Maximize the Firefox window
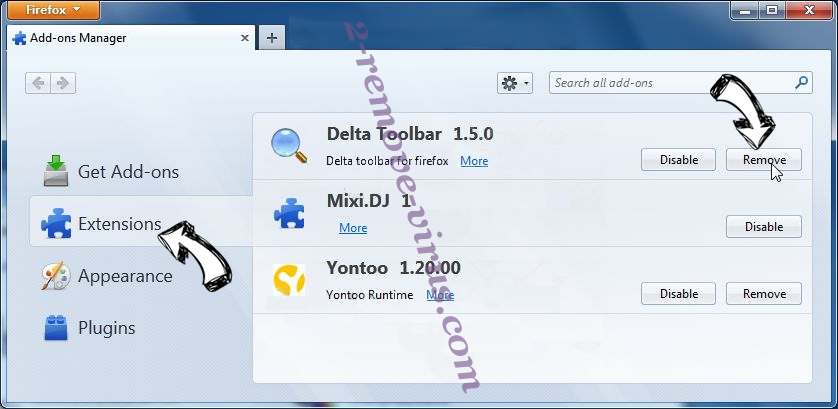 [x=771, y=10]
